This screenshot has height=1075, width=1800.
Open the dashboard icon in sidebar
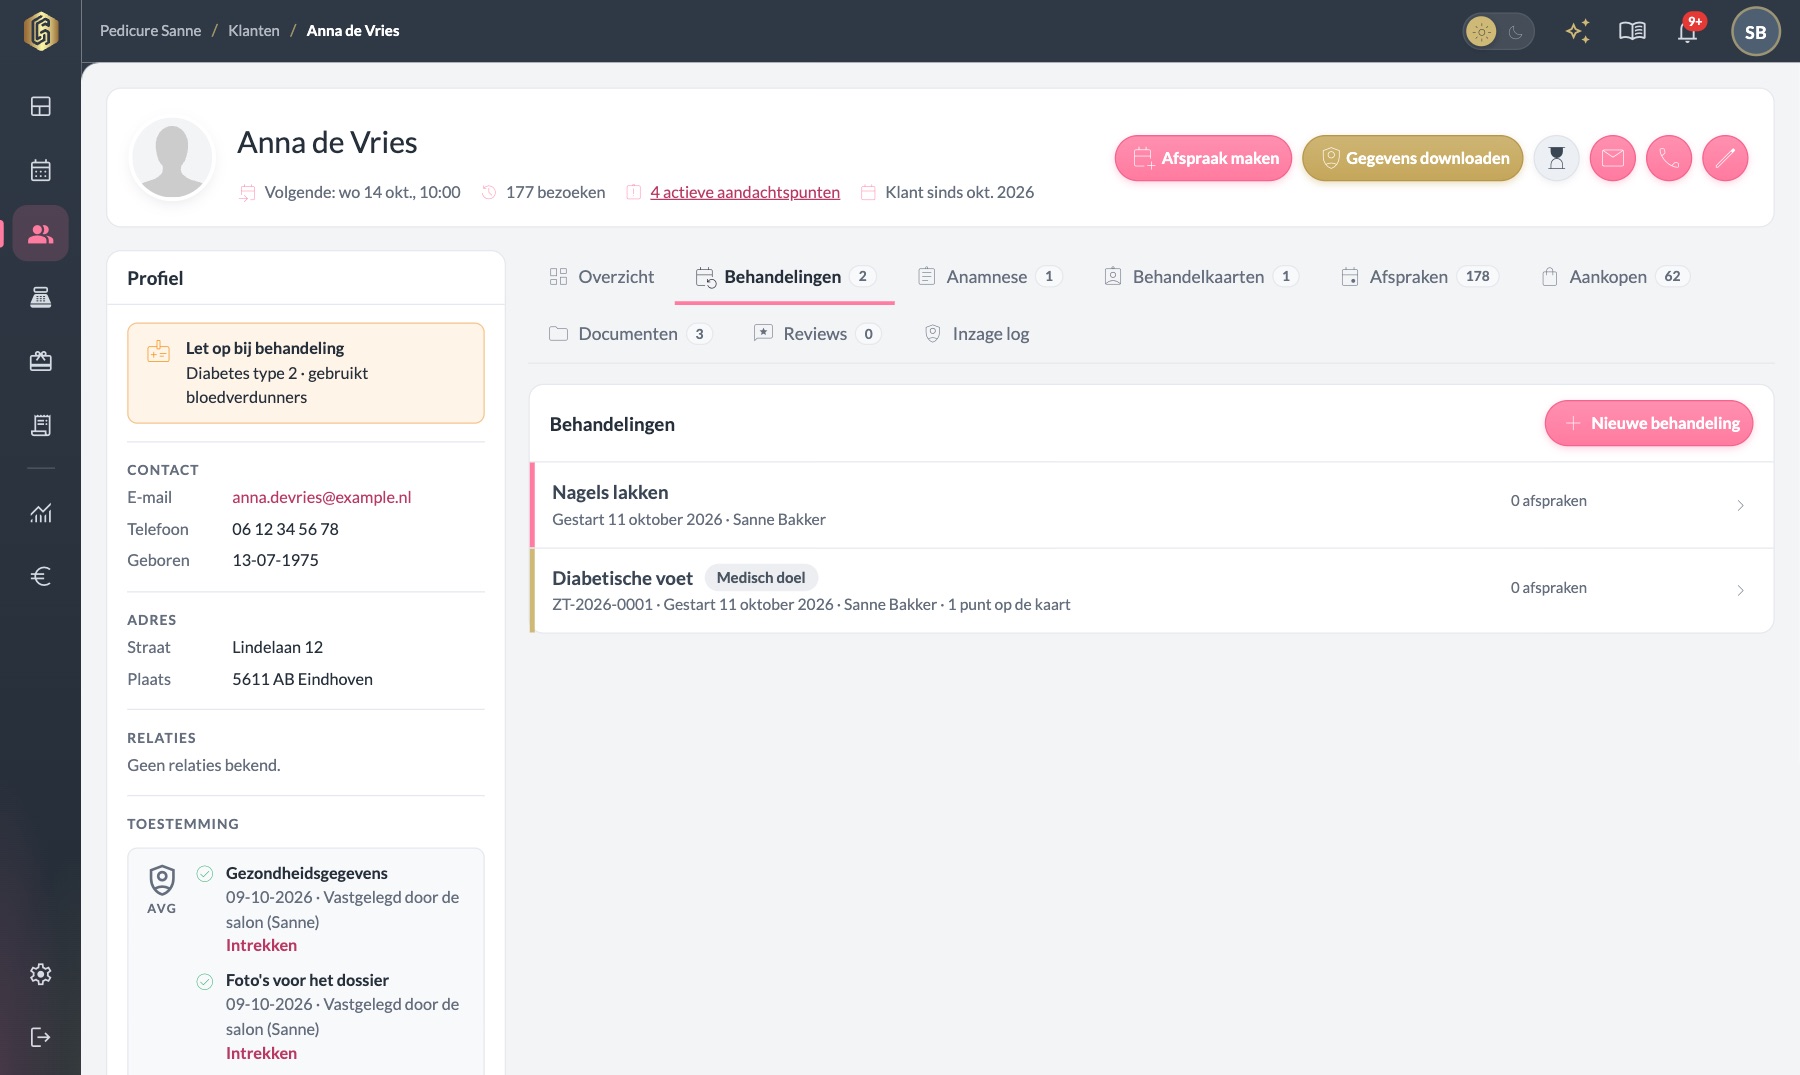(40, 106)
